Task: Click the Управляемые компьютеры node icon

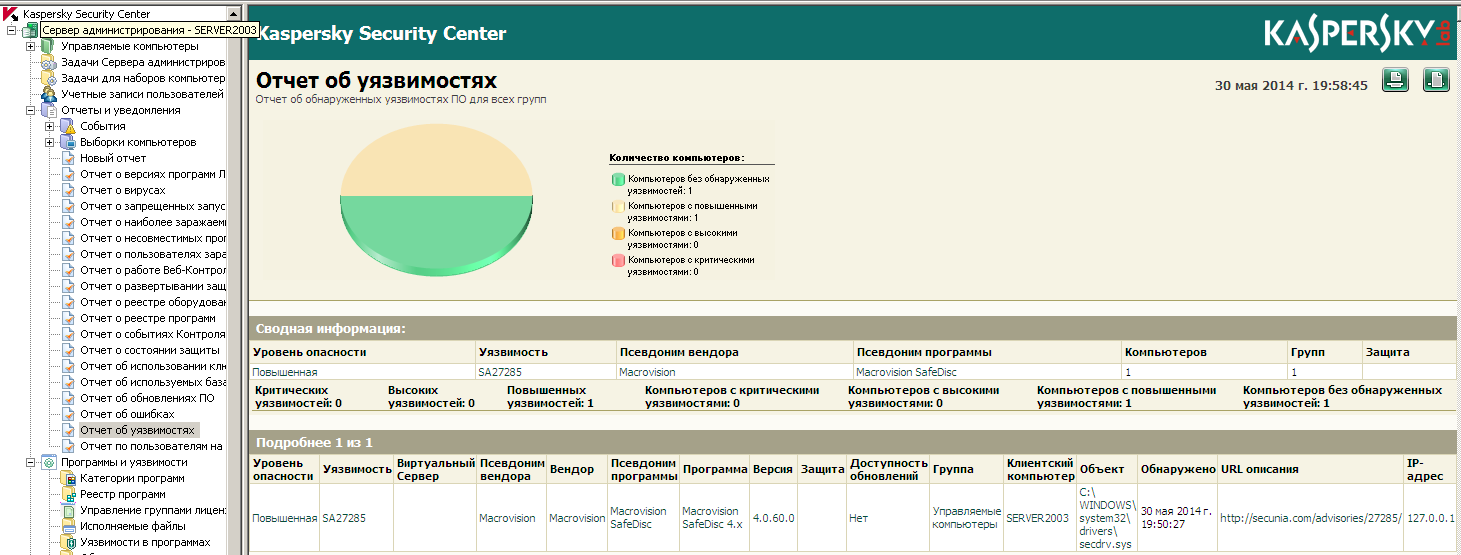Action: coord(46,46)
